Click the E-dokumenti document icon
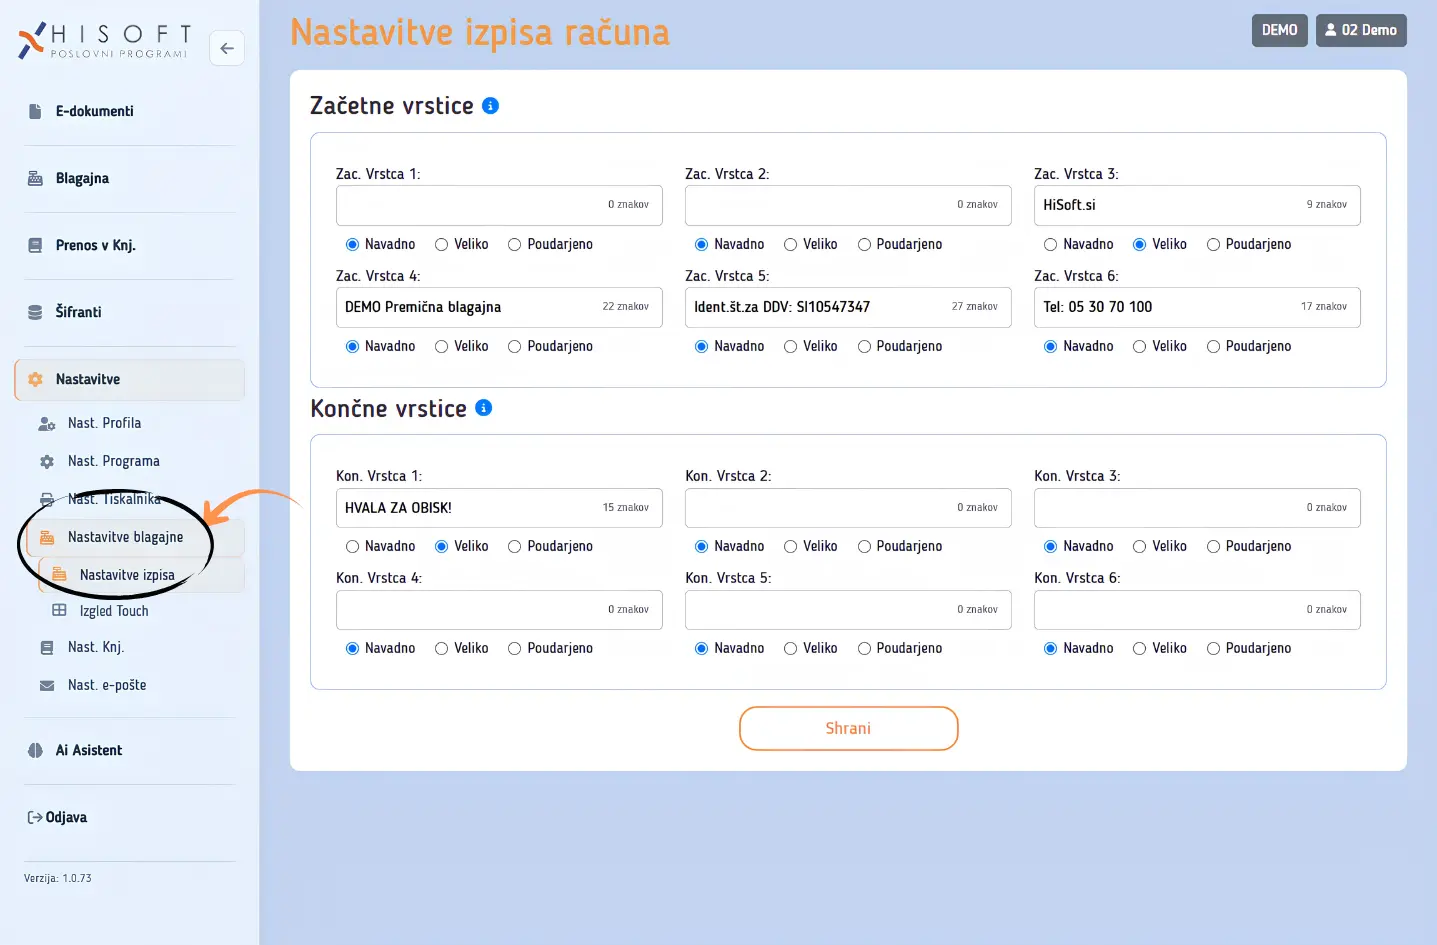The width and height of the screenshot is (1437, 945). [35, 111]
